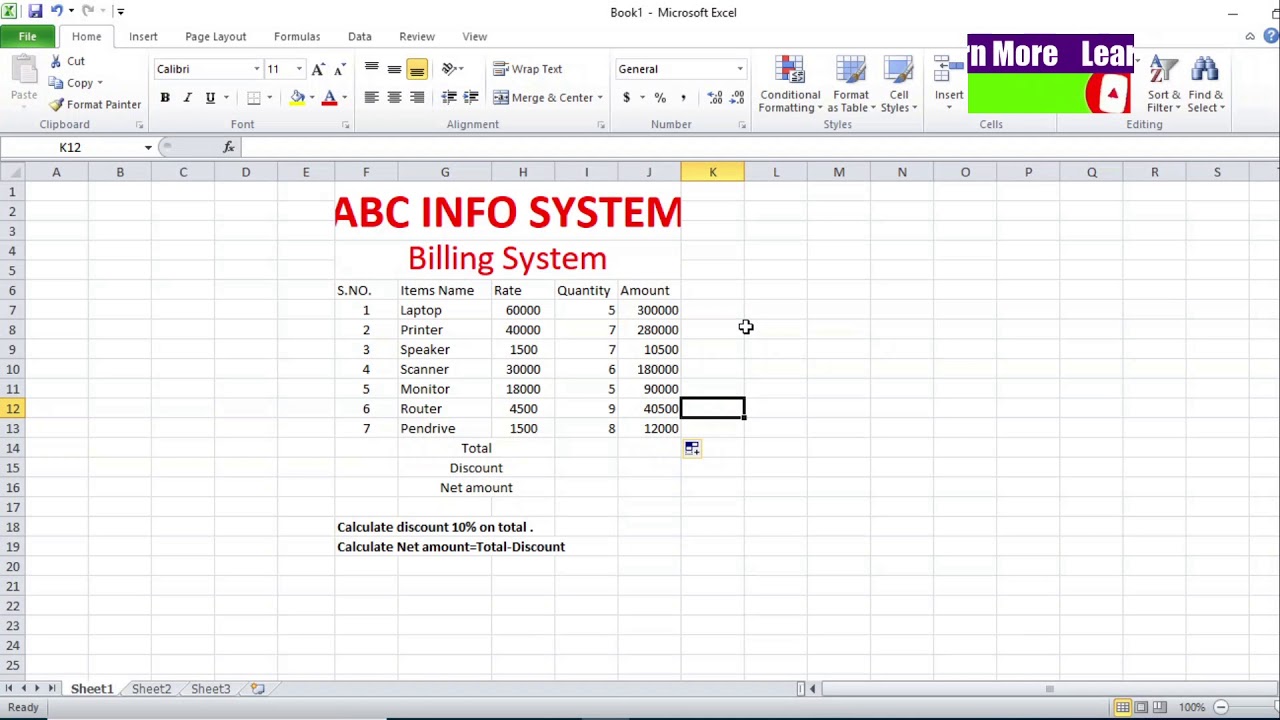Expand Merge & Center dropdown arrow
The image size is (1280, 720).
point(600,98)
